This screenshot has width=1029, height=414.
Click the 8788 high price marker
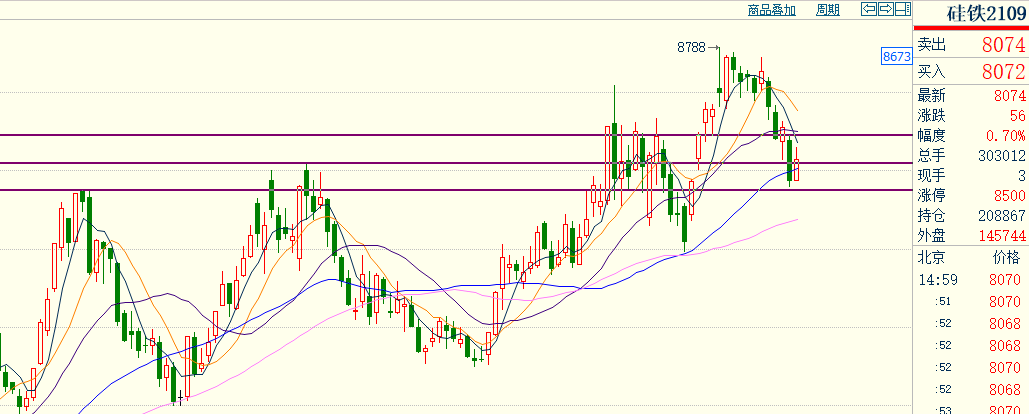(x=691, y=47)
